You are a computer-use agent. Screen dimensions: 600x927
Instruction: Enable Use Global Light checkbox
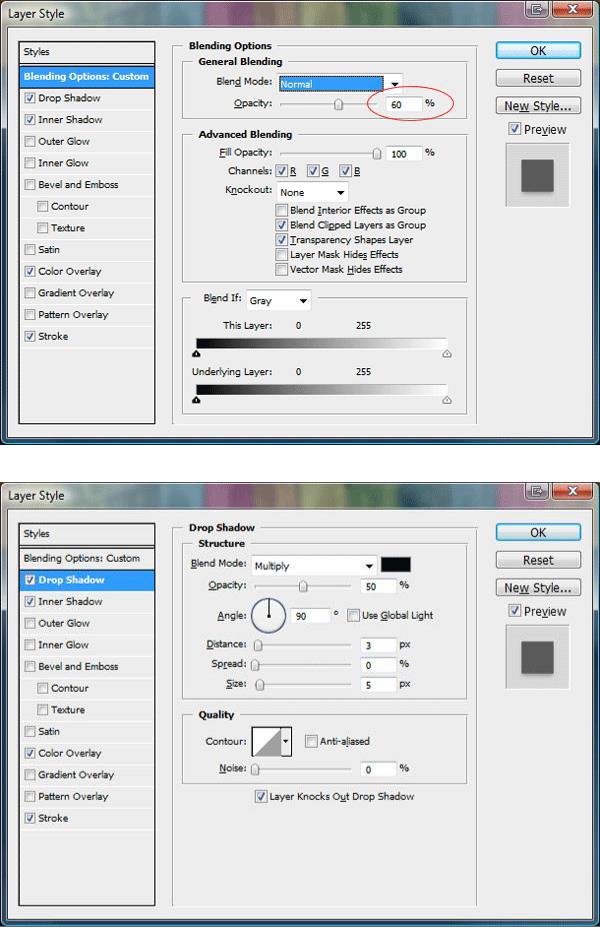click(x=353, y=615)
